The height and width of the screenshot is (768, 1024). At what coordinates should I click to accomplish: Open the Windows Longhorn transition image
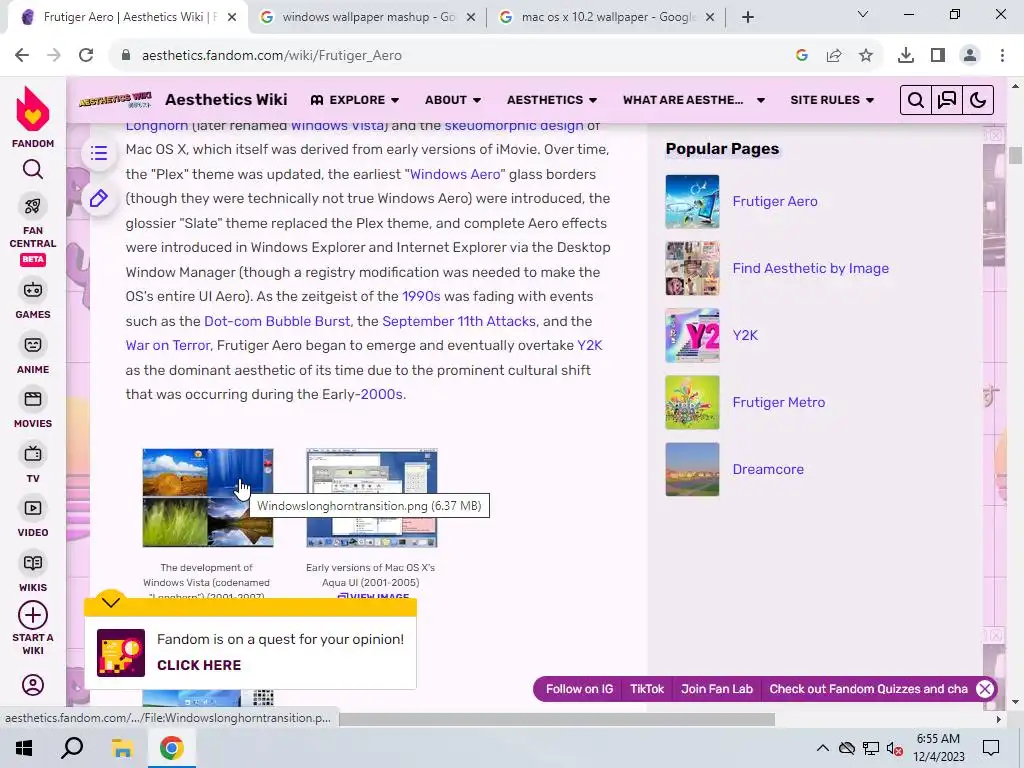(x=208, y=498)
